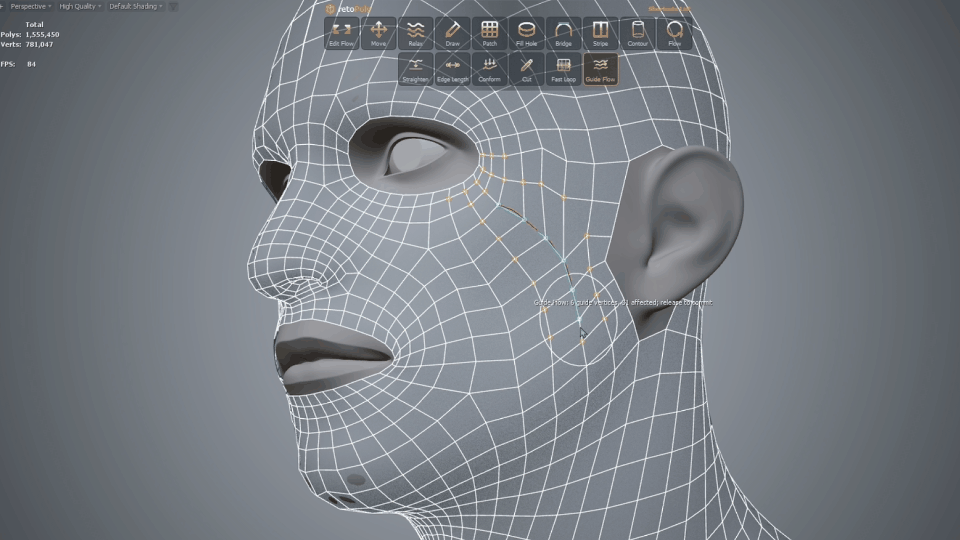Open the link at toolbar top-right

(669, 9)
